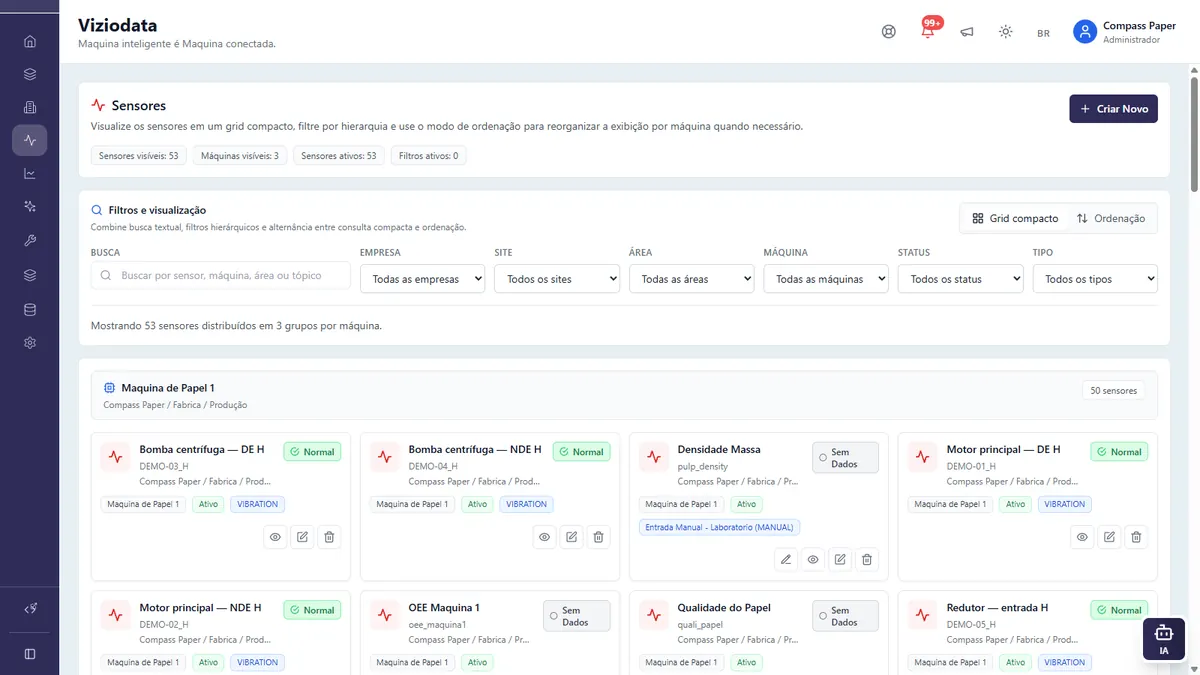
Task: Delete the Bomba centrífuga — DE H sensor
Action: (x=330, y=537)
